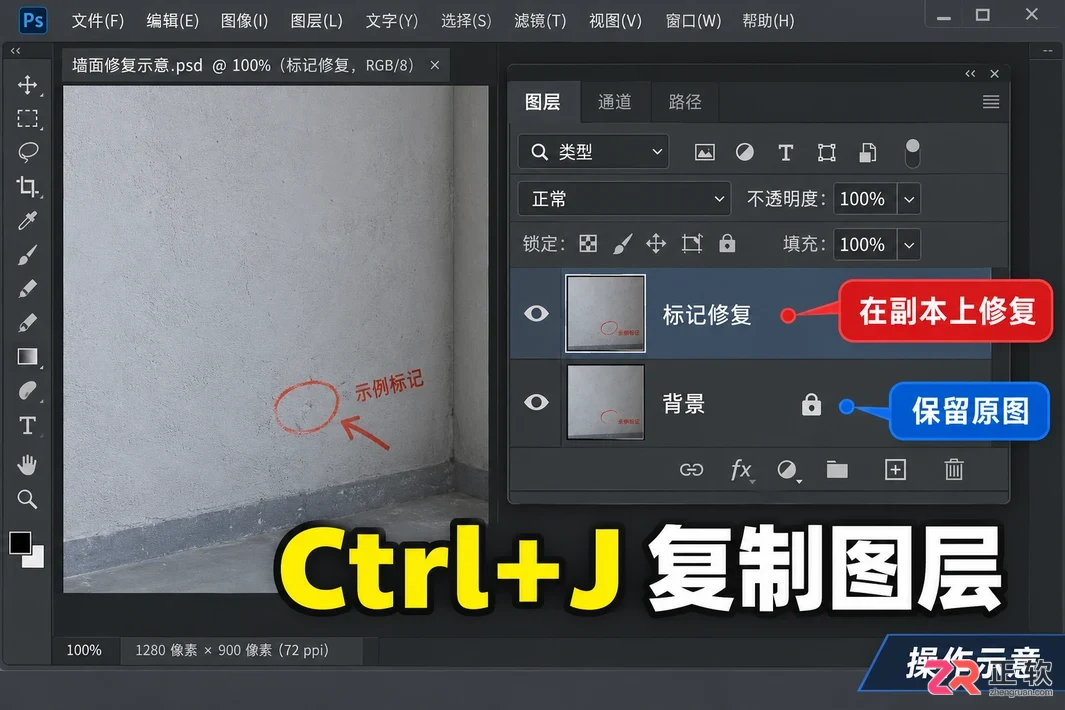Open 视图(V) menu

click(615, 21)
